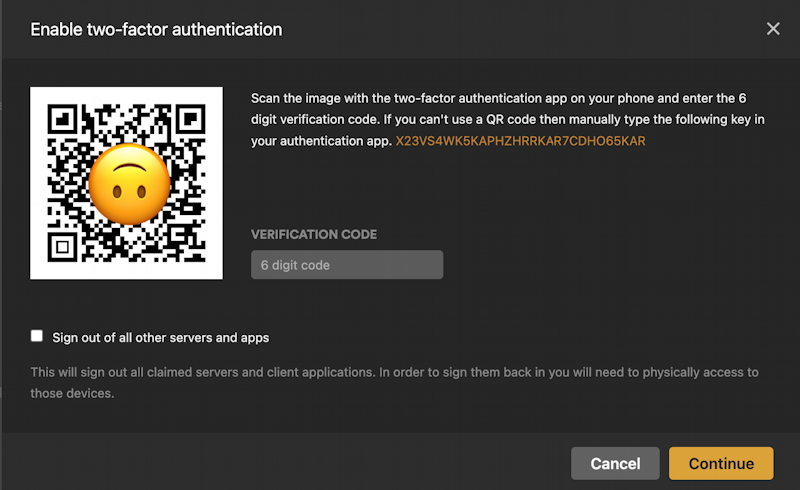Click the "Sign out of all other servers and apps" label
The height and width of the screenshot is (490, 800).
[161, 338]
